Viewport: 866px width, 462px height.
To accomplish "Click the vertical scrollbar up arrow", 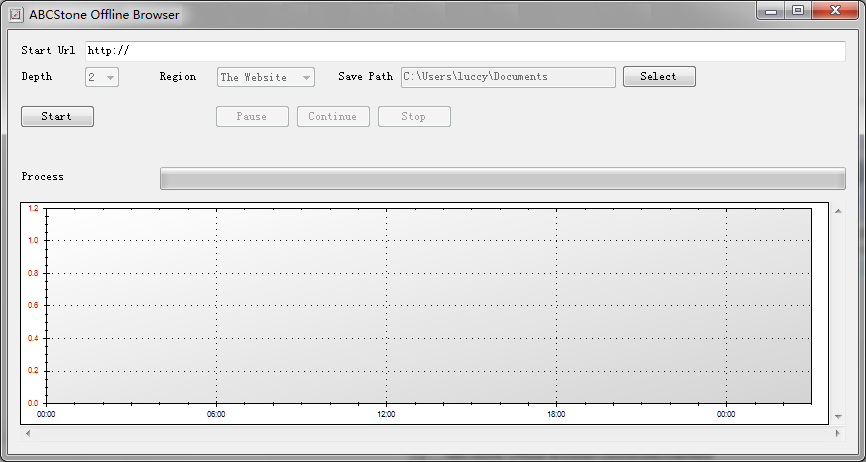I will click(x=838, y=211).
